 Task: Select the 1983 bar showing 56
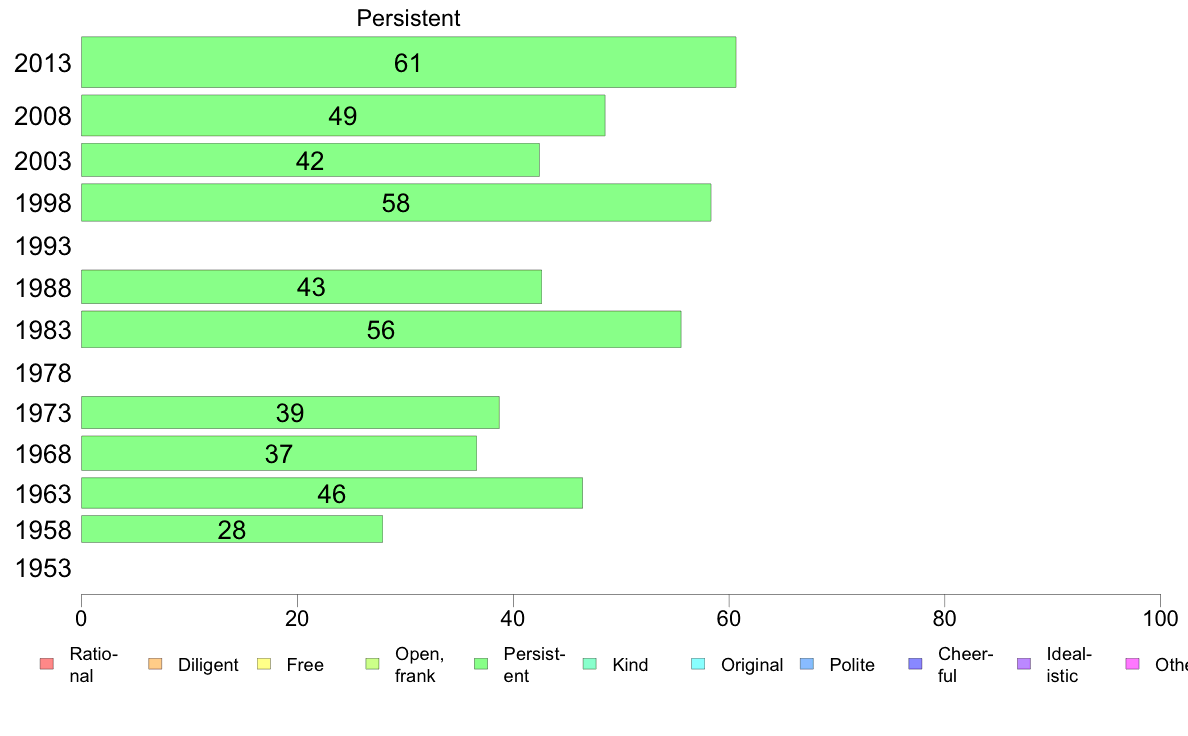coord(381,329)
